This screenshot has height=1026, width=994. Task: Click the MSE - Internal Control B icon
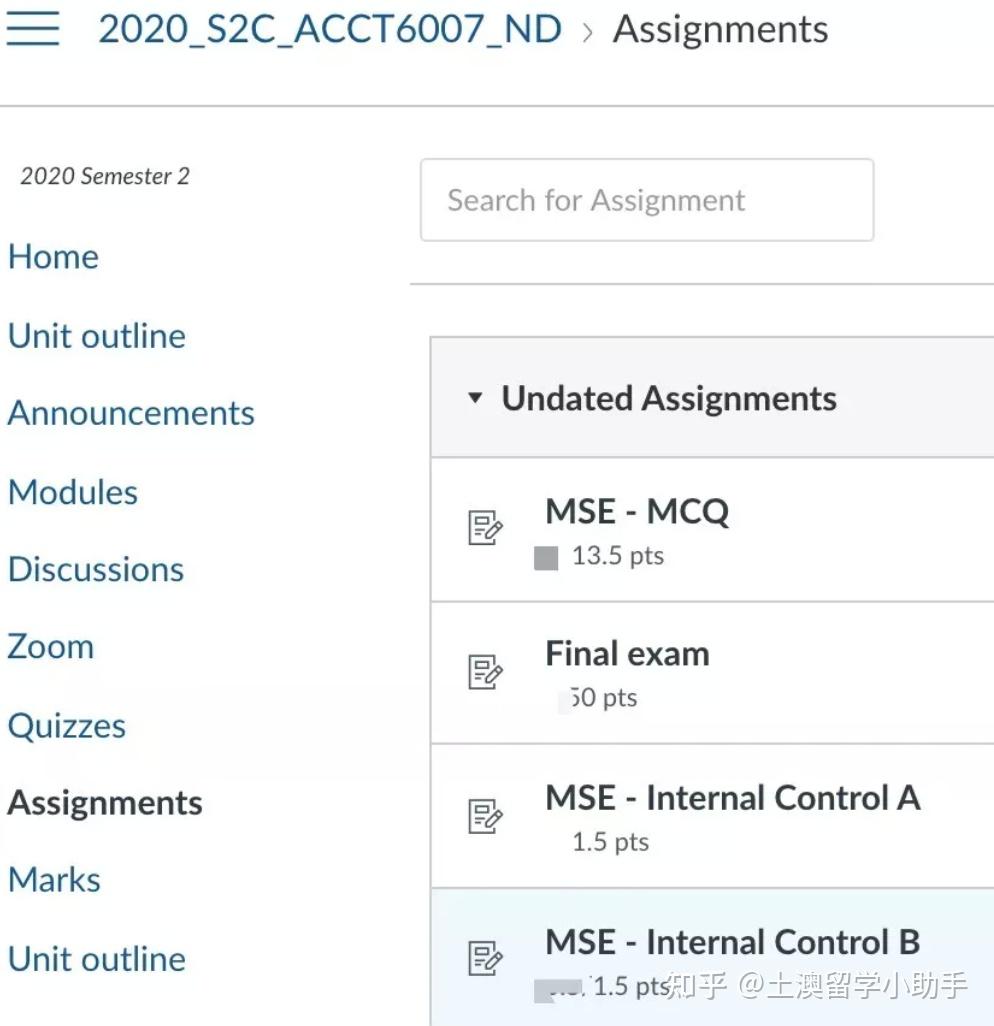click(x=485, y=958)
